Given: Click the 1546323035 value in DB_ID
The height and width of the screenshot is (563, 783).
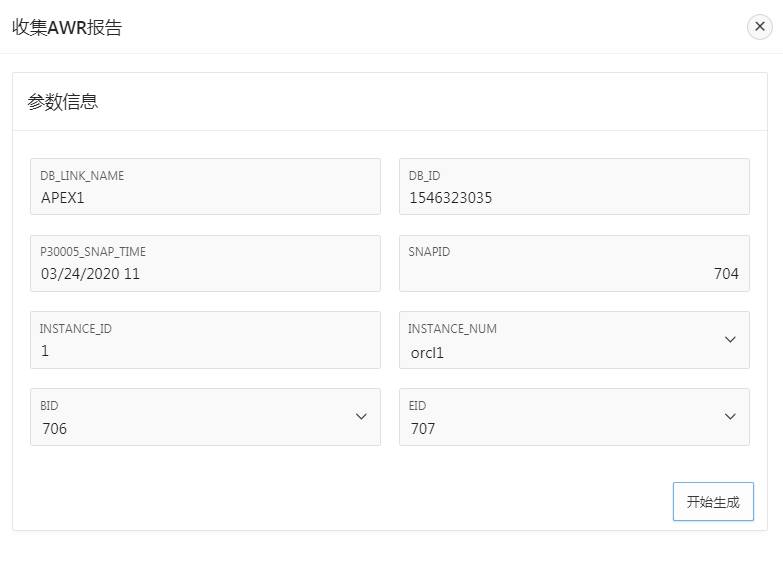Looking at the screenshot, I should tap(451, 198).
